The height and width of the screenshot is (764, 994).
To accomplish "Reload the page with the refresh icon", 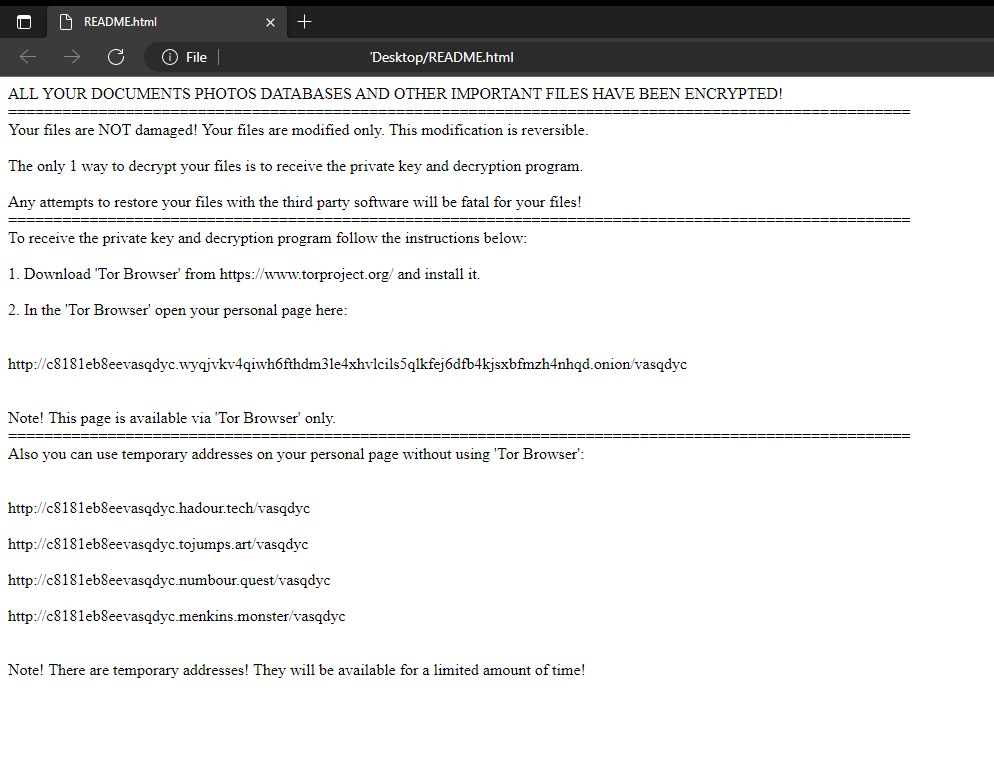I will (x=116, y=57).
